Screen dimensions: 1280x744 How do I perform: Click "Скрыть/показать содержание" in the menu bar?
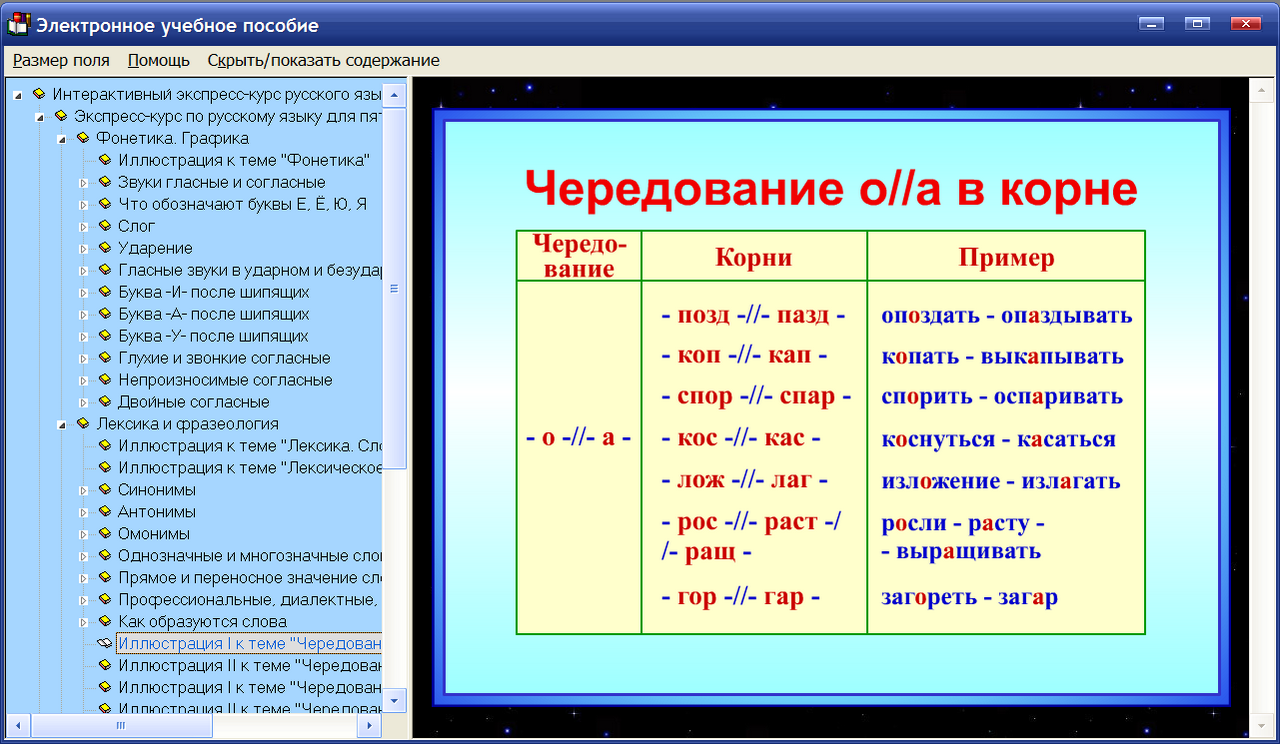coord(323,60)
